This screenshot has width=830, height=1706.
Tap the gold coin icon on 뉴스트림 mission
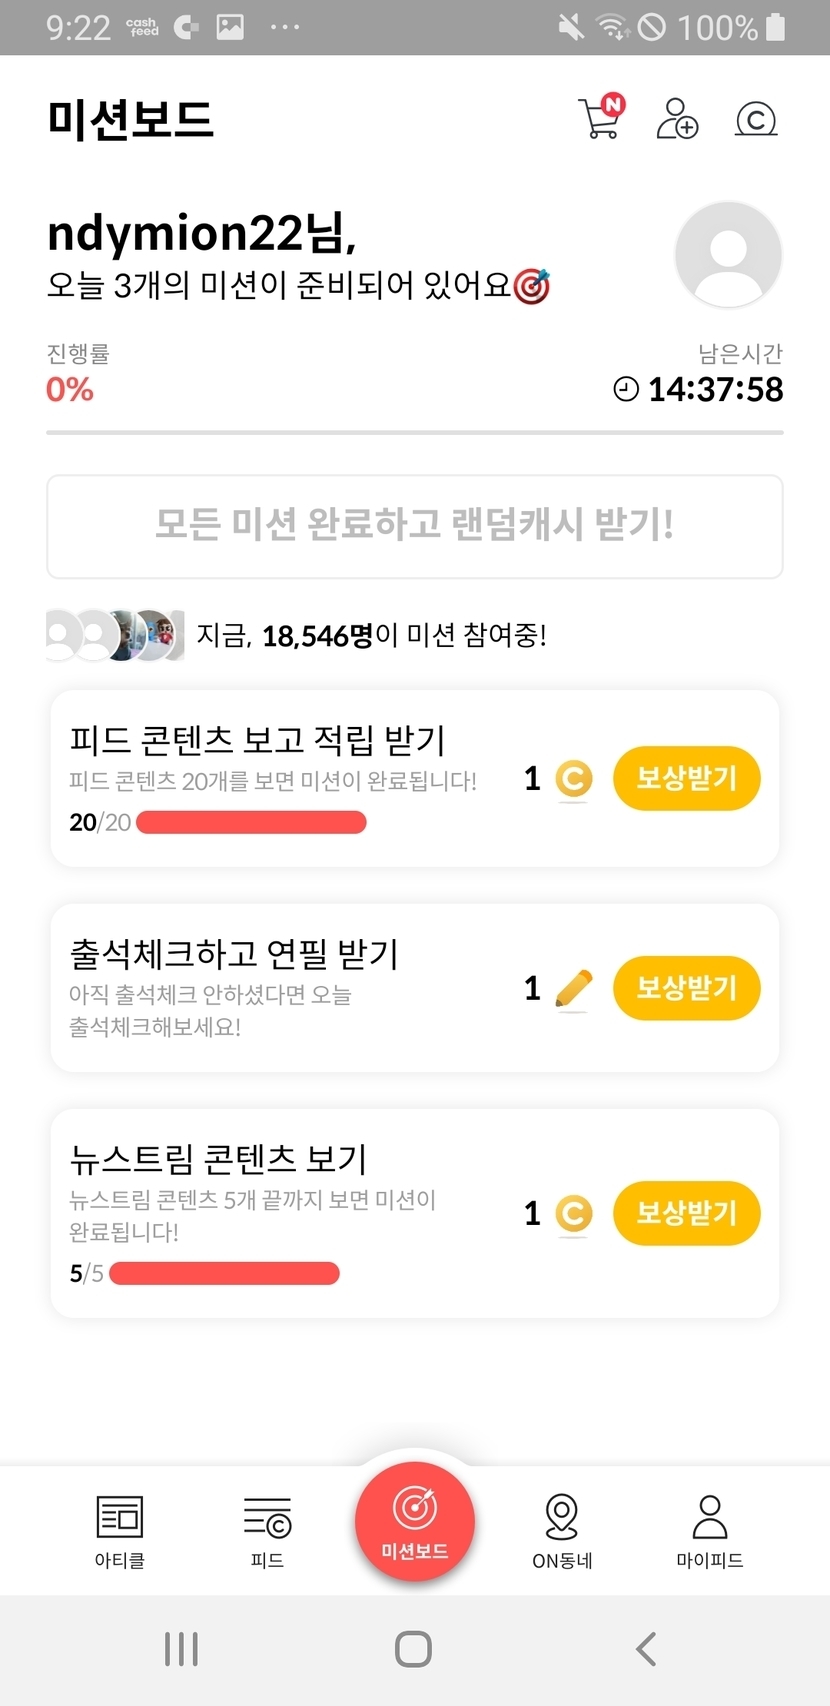tap(574, 1214)
